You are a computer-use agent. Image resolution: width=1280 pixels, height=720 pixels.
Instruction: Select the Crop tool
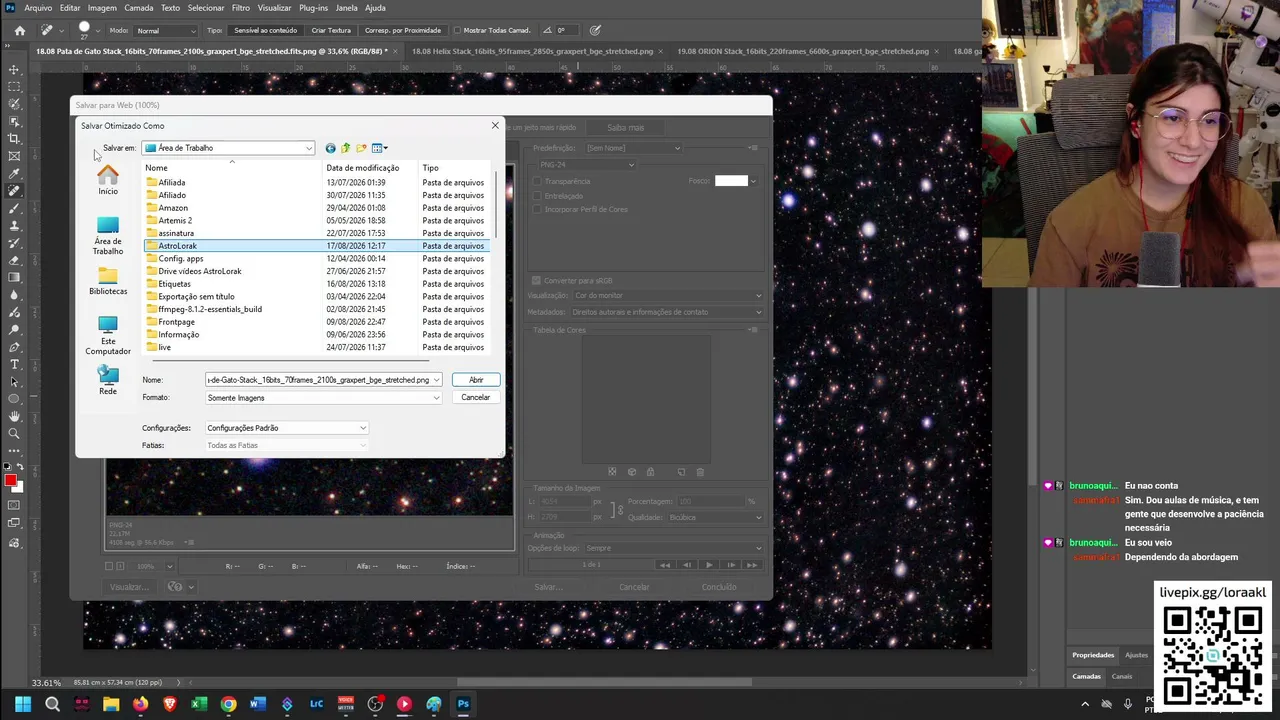[x=14, y=138]
